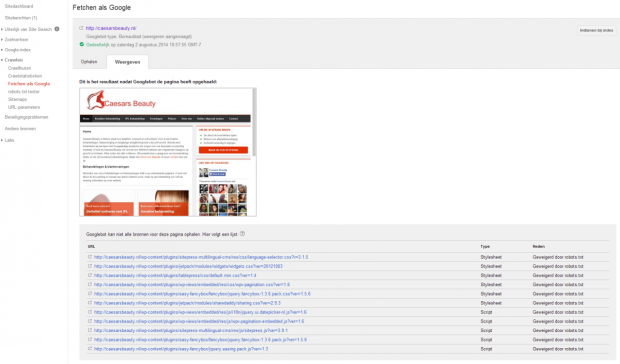Expand the Labs sidebar section
620x364 pixels.
tap(2, 140)
